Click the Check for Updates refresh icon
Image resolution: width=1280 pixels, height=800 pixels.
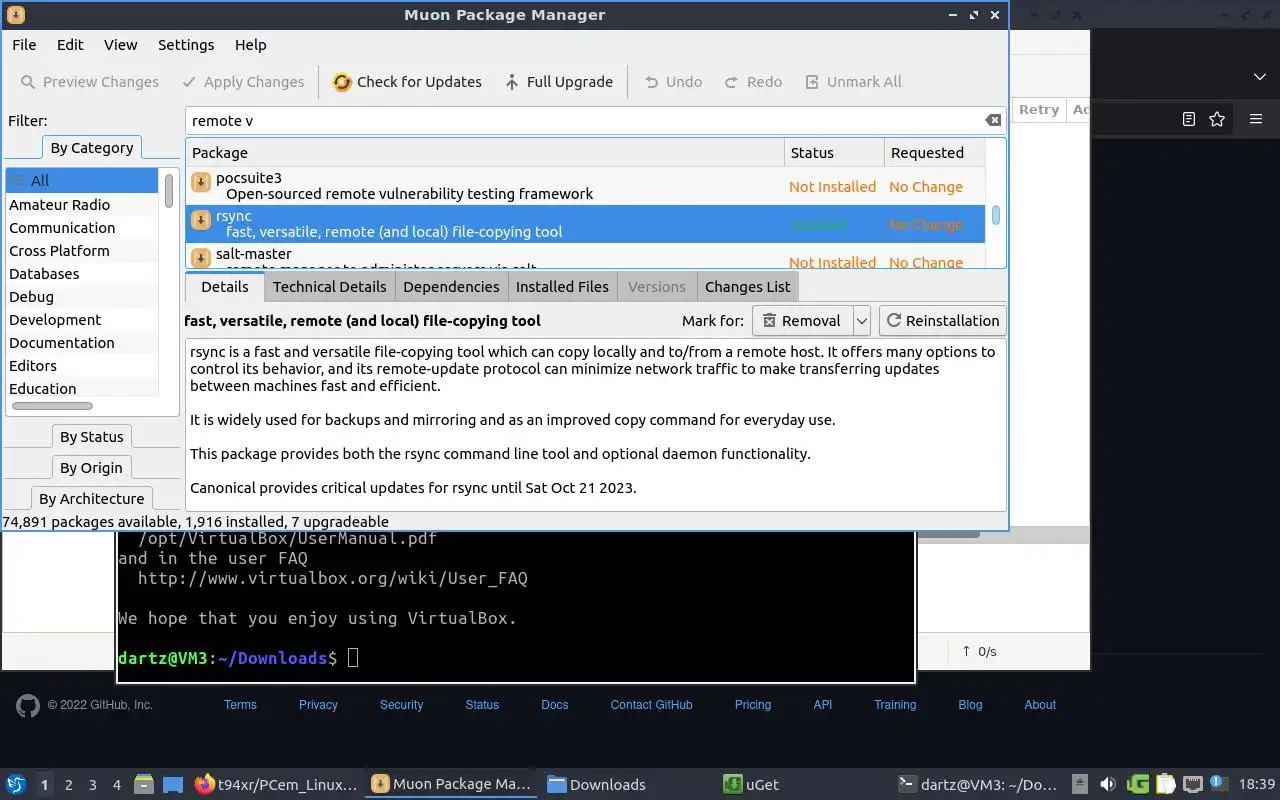[x=342, y=82]
